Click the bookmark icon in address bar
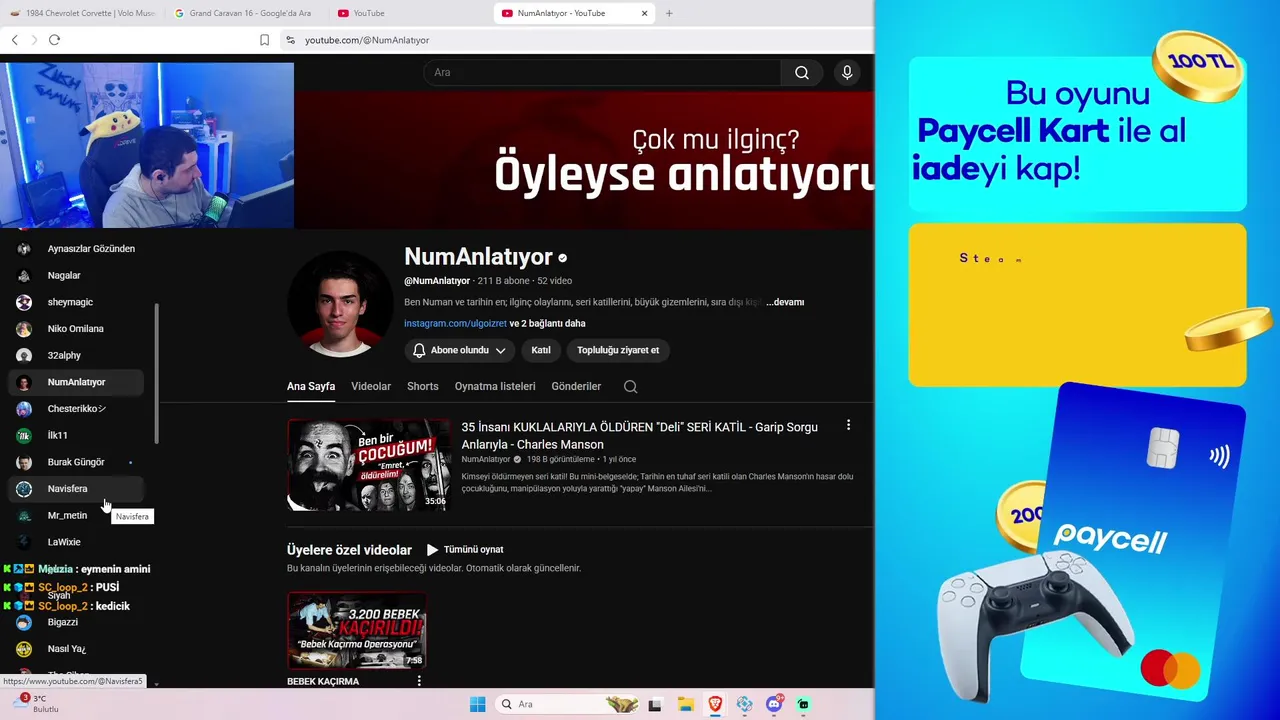The height and width of the screenshot is (720, 1280). coord(264,40)
